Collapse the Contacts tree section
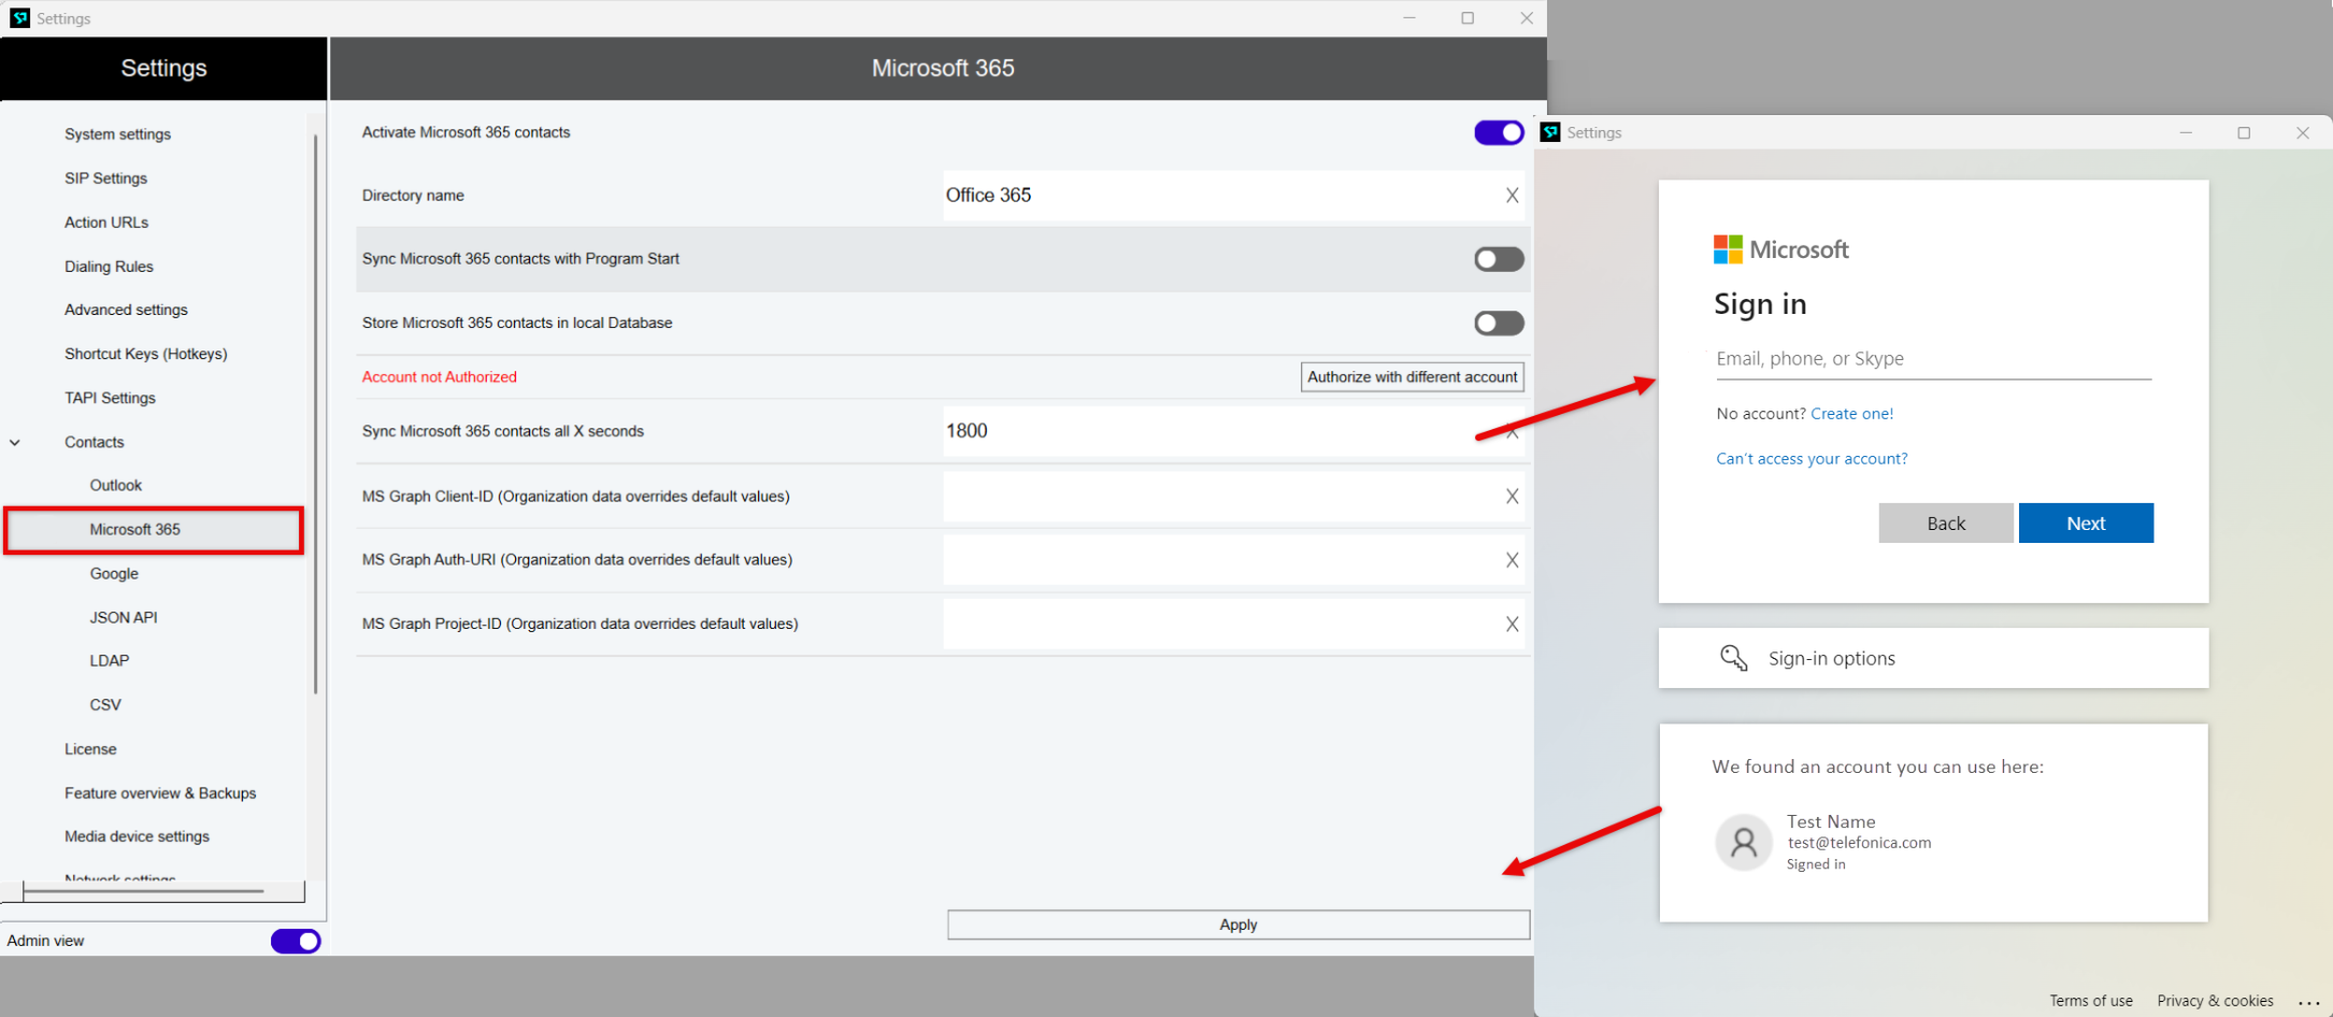This screenshot has height=1017, width=2333. pyautogui.click(x=15, y=442)
